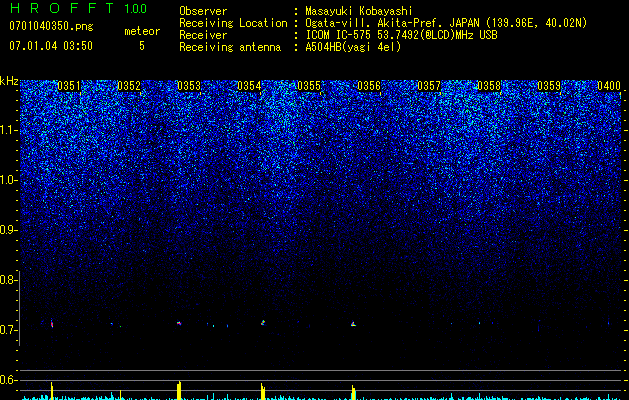Click the 0352 time marker
The height and width of the screenshot is (400, 629).
(129, 86)
